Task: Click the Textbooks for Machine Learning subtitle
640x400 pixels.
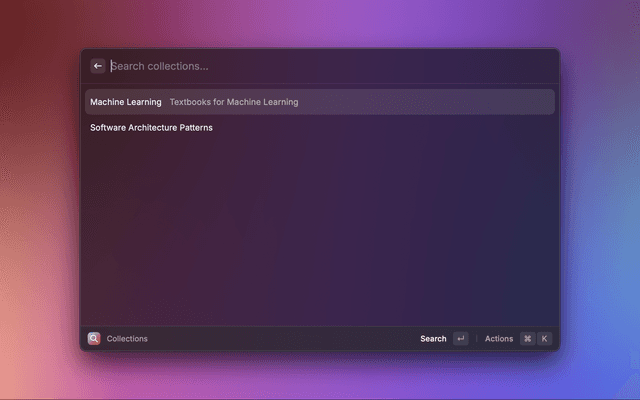Action: 234,102
